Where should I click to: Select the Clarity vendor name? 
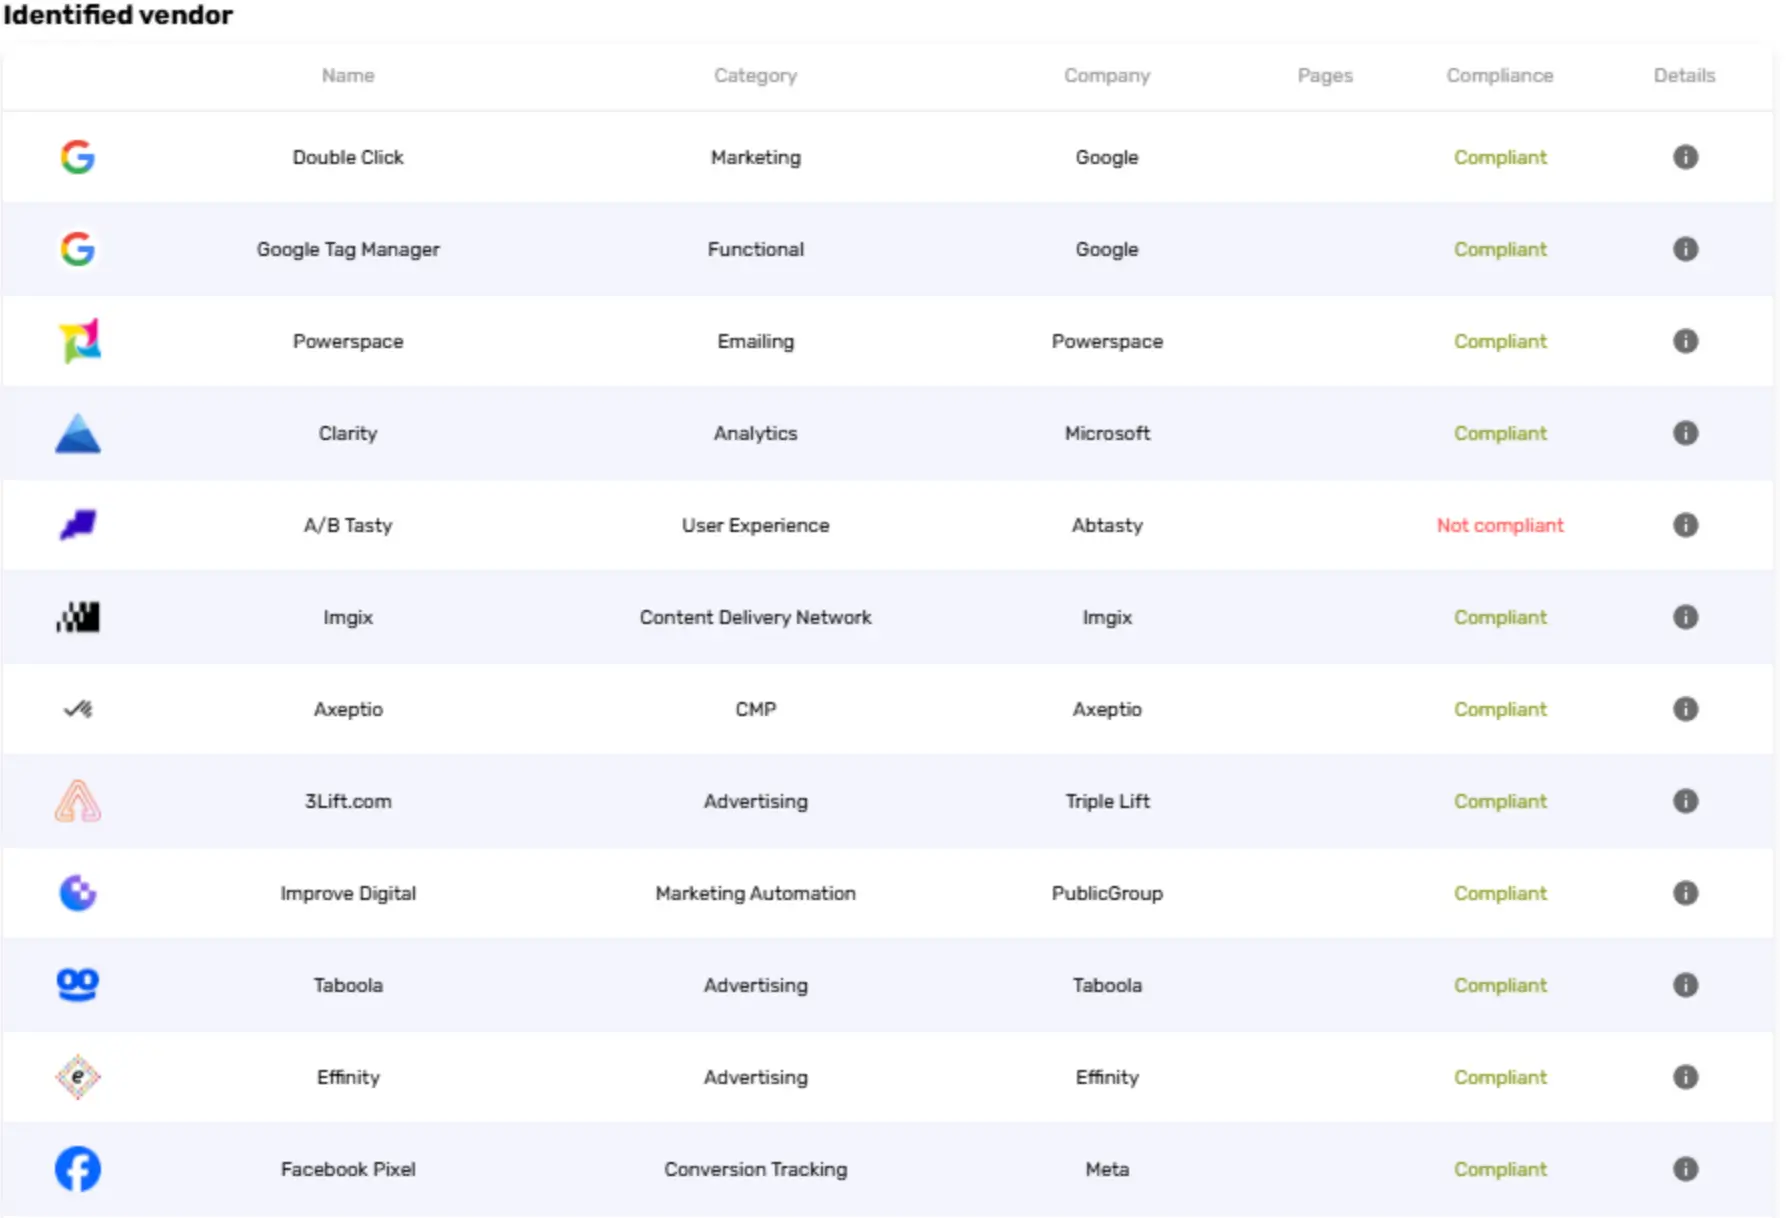[x=348, y=433]
